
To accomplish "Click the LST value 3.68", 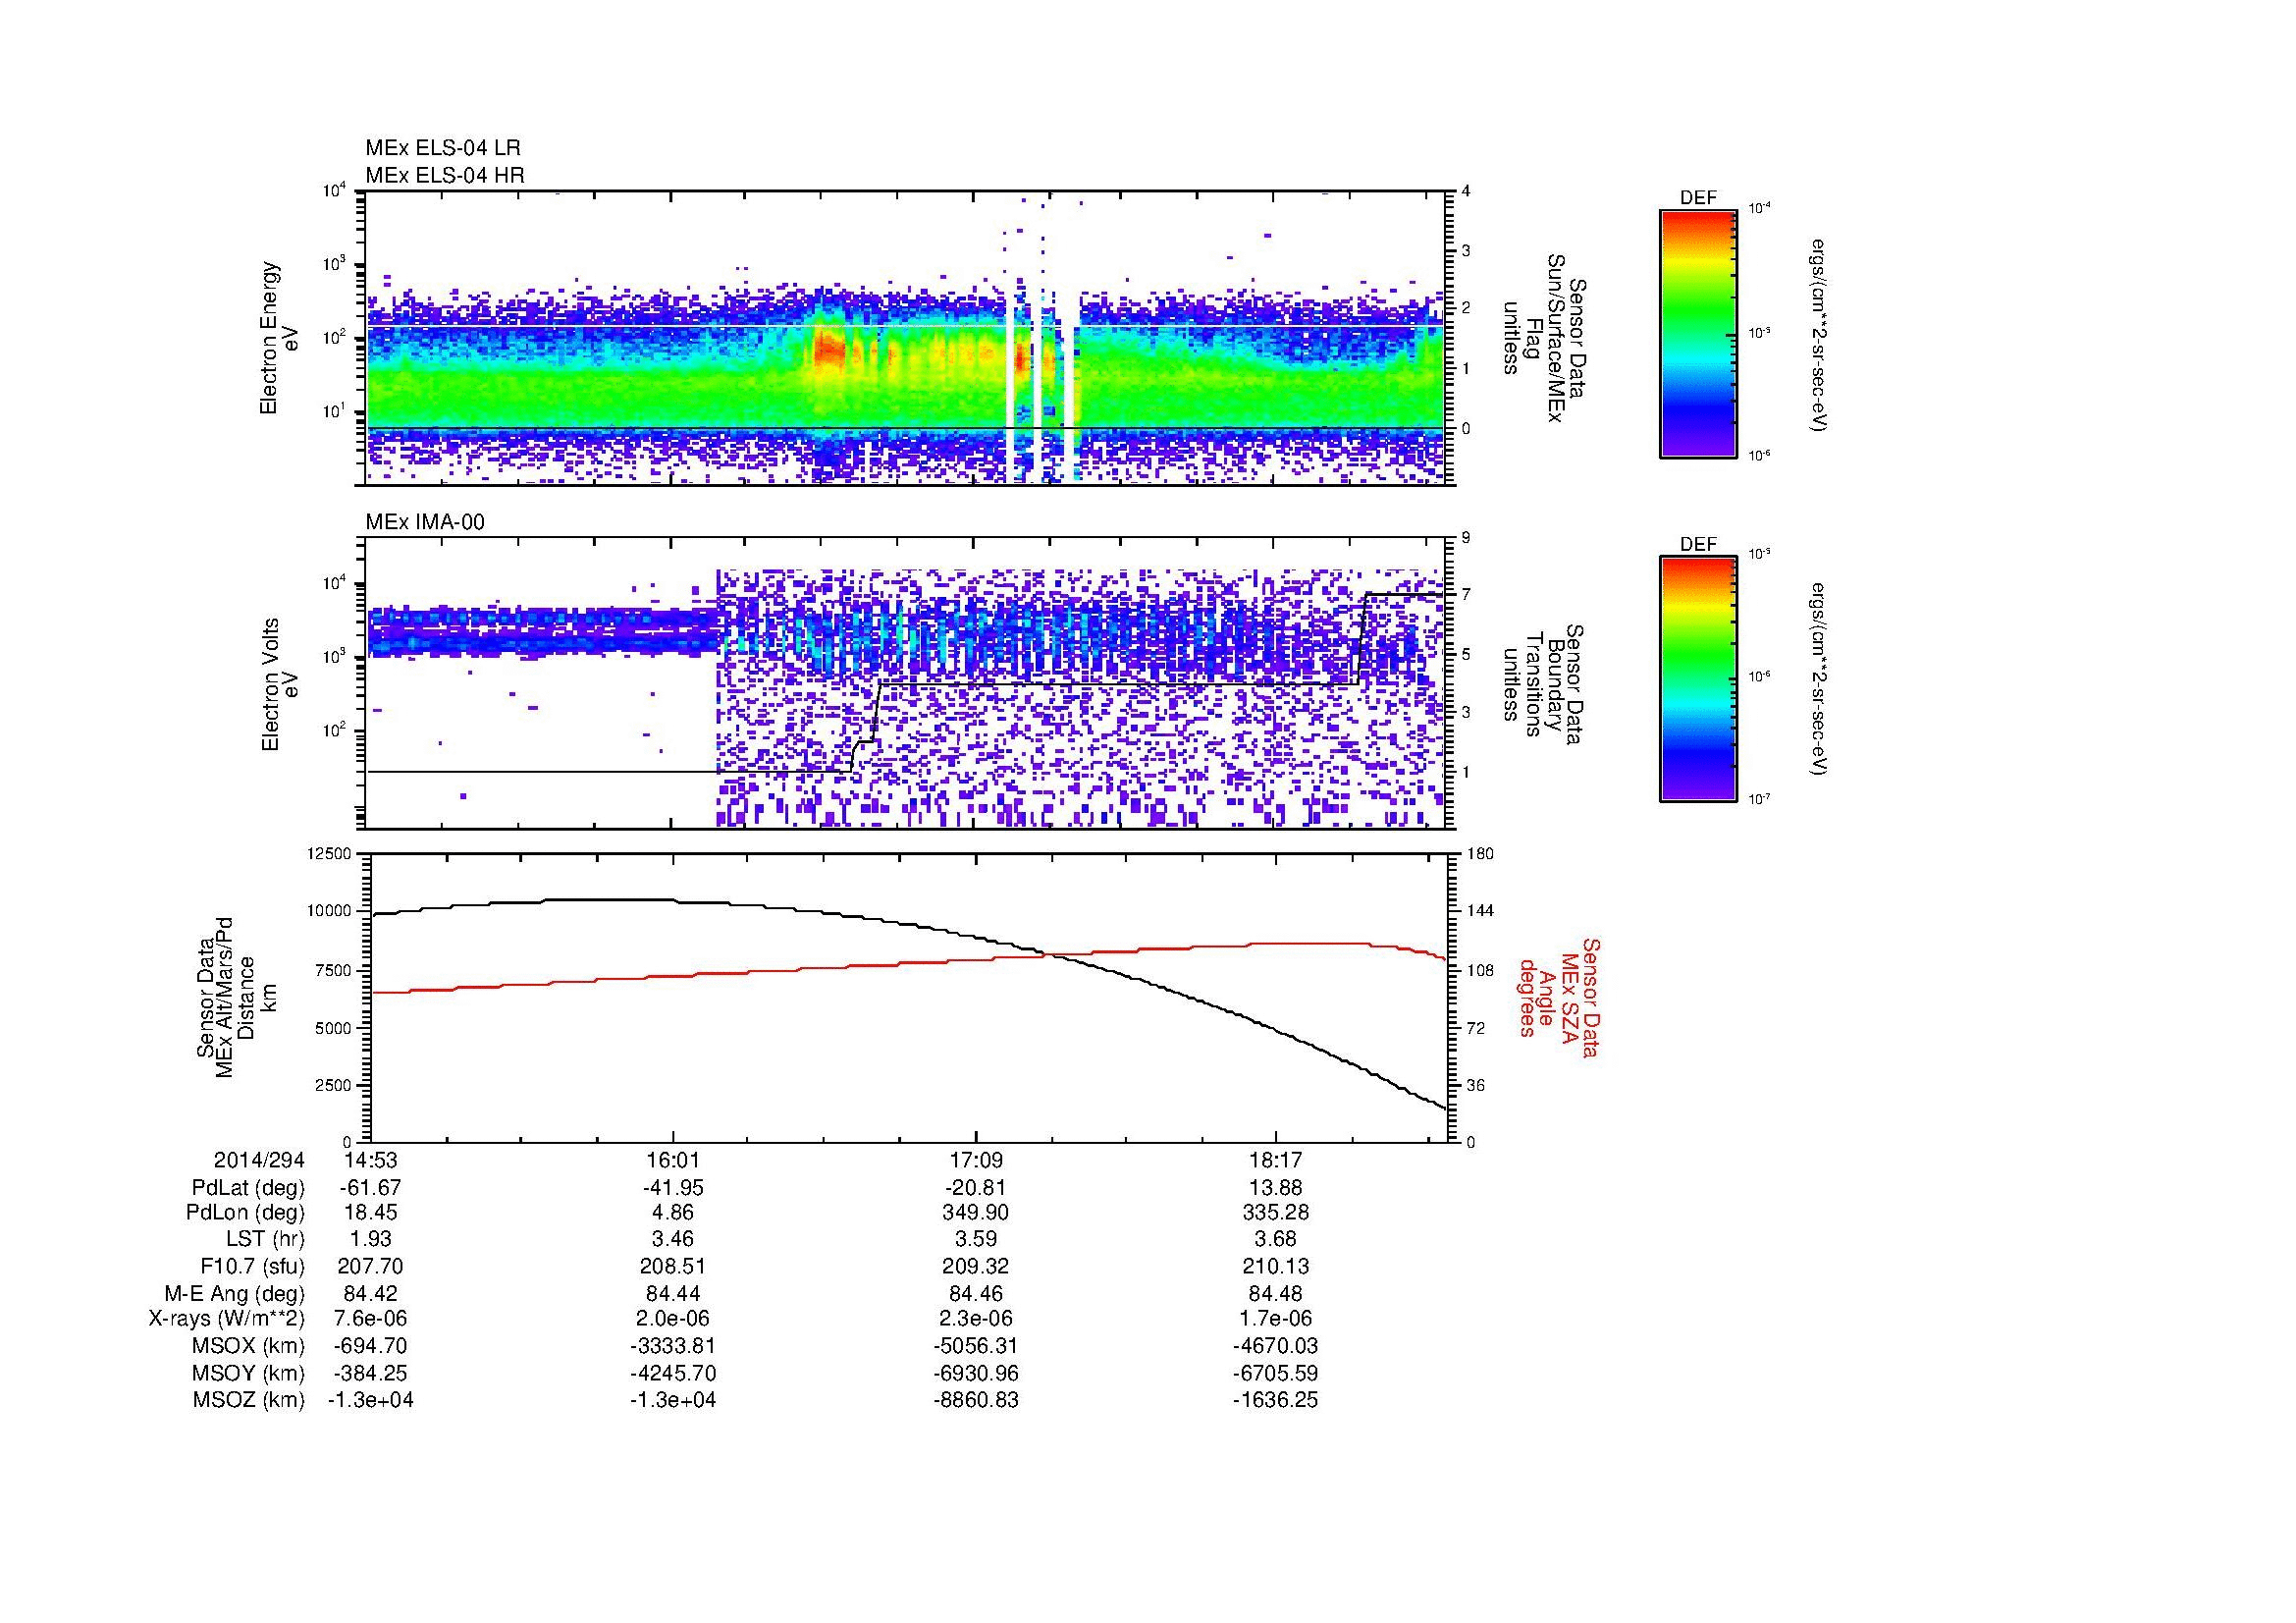I will (x=1276, y=1240).
